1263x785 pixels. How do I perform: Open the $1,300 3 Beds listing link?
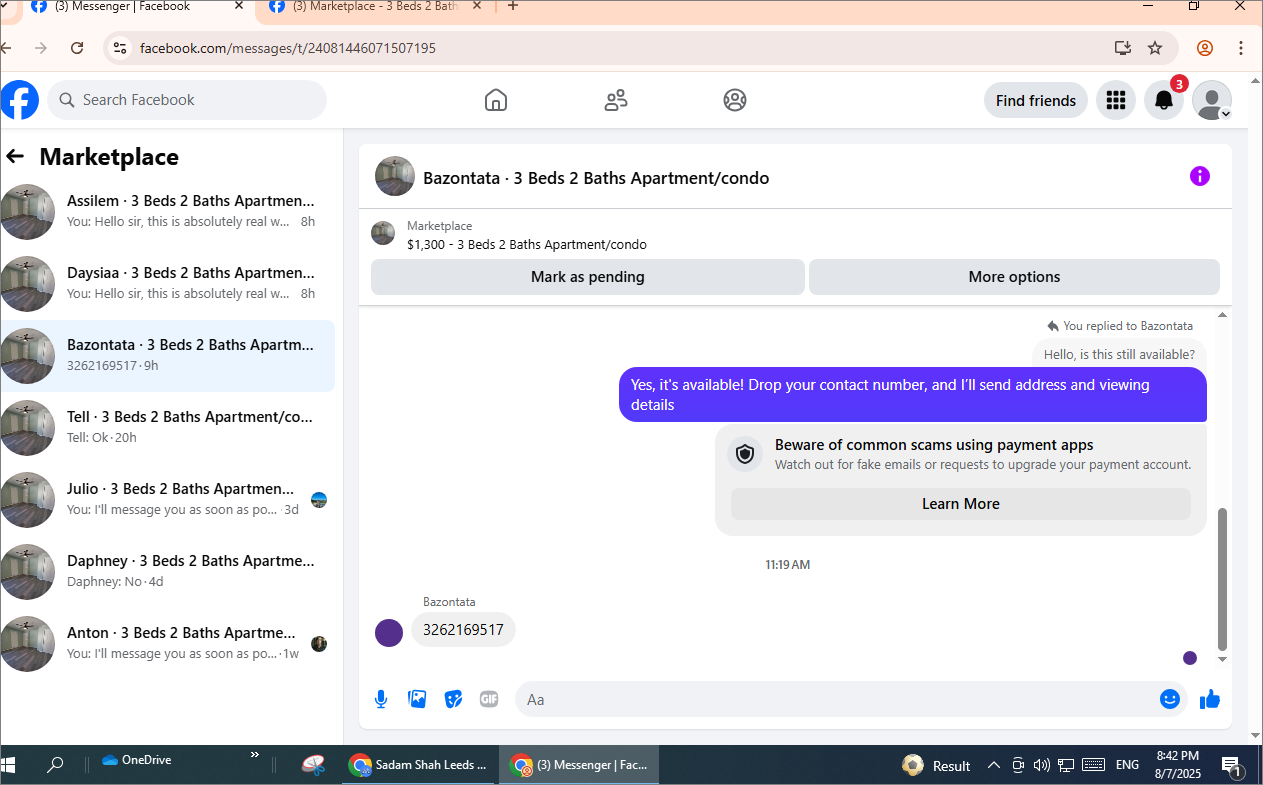527,244
